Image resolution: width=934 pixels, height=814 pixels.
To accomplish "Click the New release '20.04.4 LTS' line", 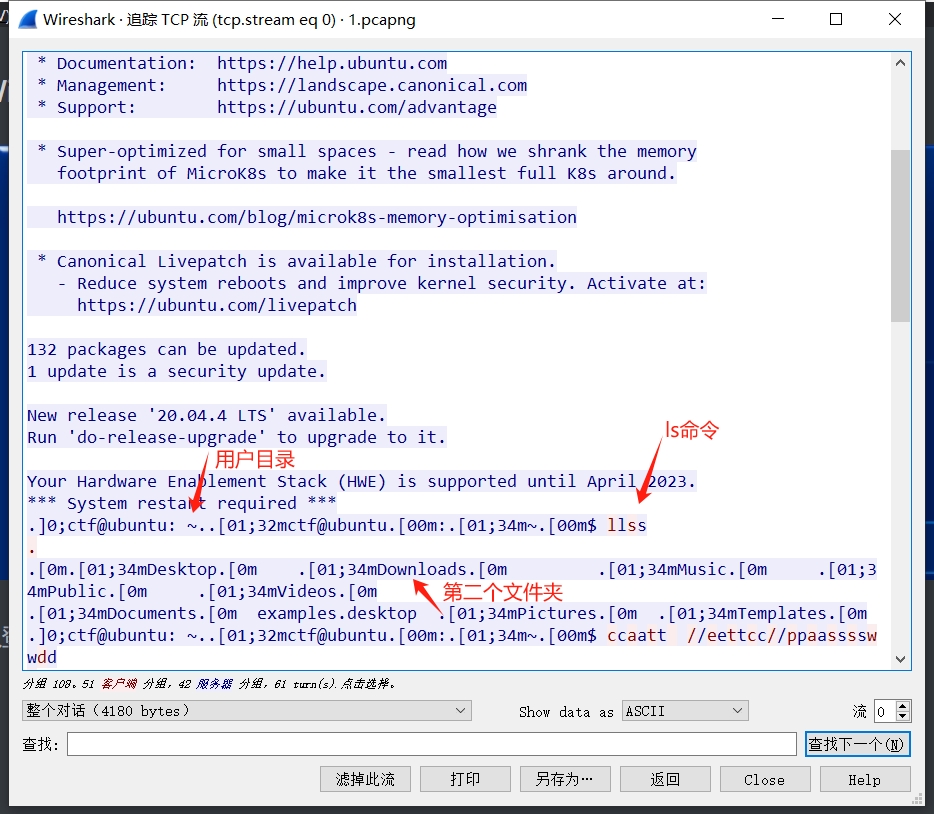I will [x=207, y=416].
